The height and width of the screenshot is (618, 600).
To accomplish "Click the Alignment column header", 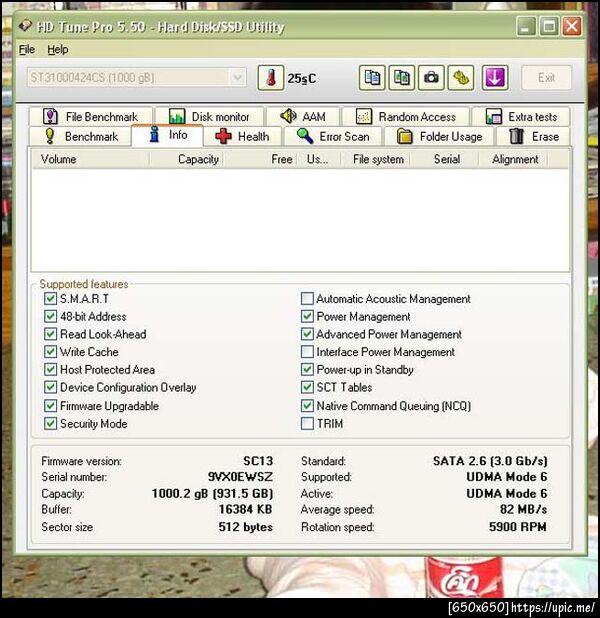I will click(x=513, y=159).
